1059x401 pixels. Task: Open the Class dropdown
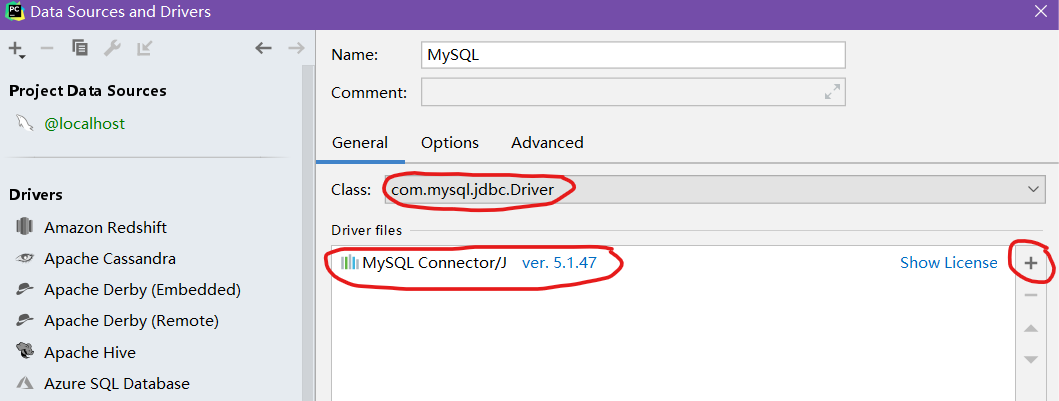coord(715,190)
